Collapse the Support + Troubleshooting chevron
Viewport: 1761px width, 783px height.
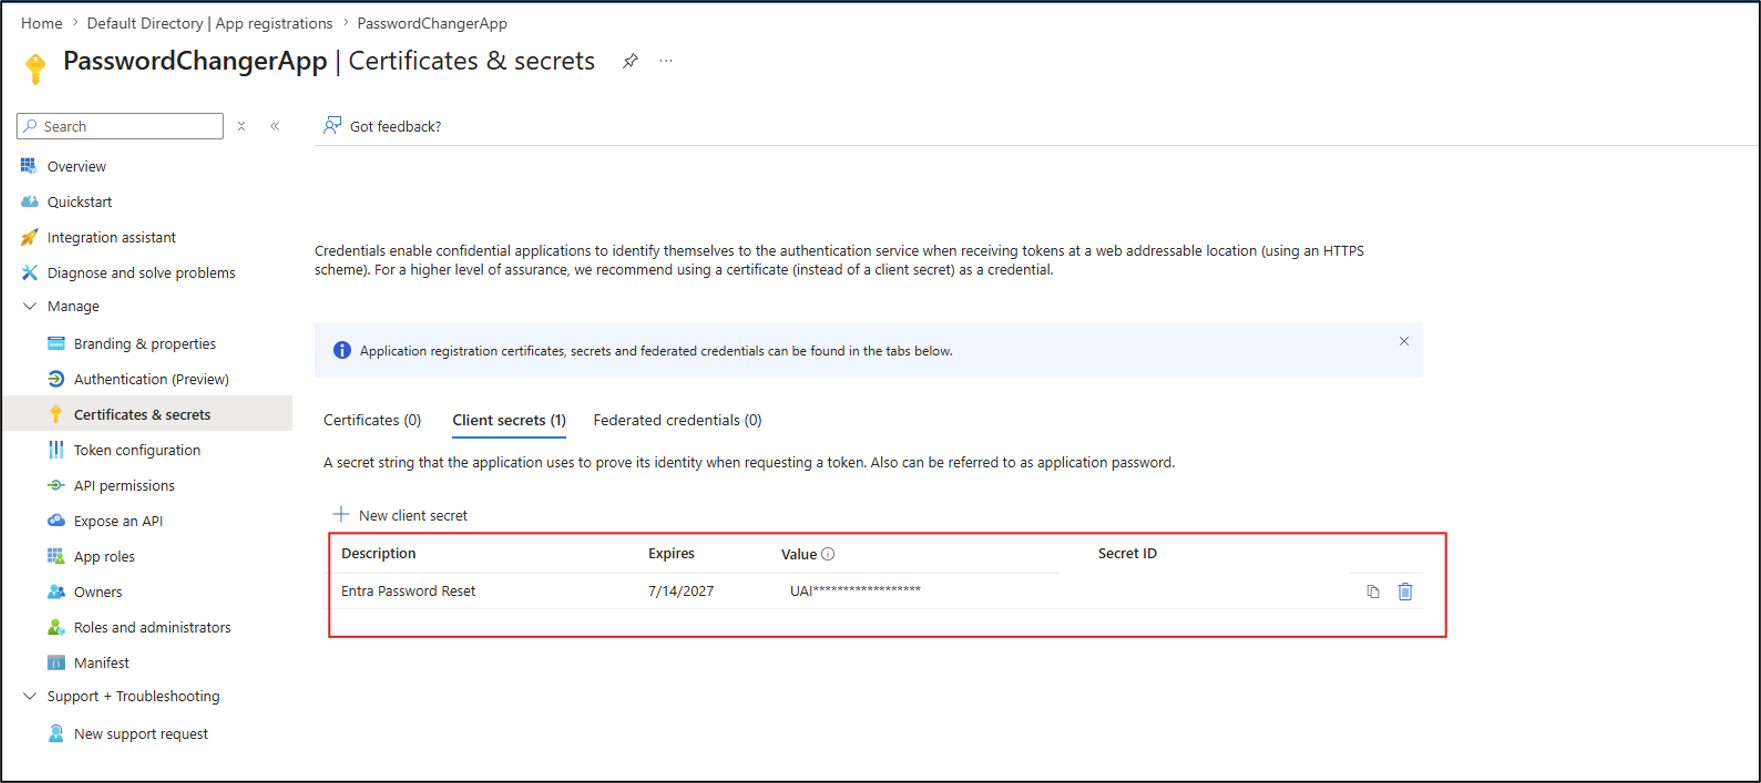pyautogui.click(x=29, y=697)
